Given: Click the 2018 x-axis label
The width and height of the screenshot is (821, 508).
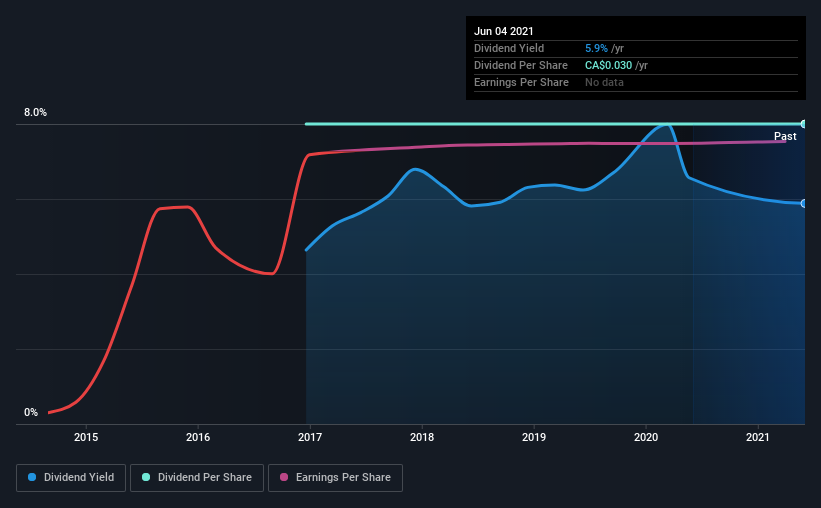Looking at the screenshot, I should tap(422, 437).
